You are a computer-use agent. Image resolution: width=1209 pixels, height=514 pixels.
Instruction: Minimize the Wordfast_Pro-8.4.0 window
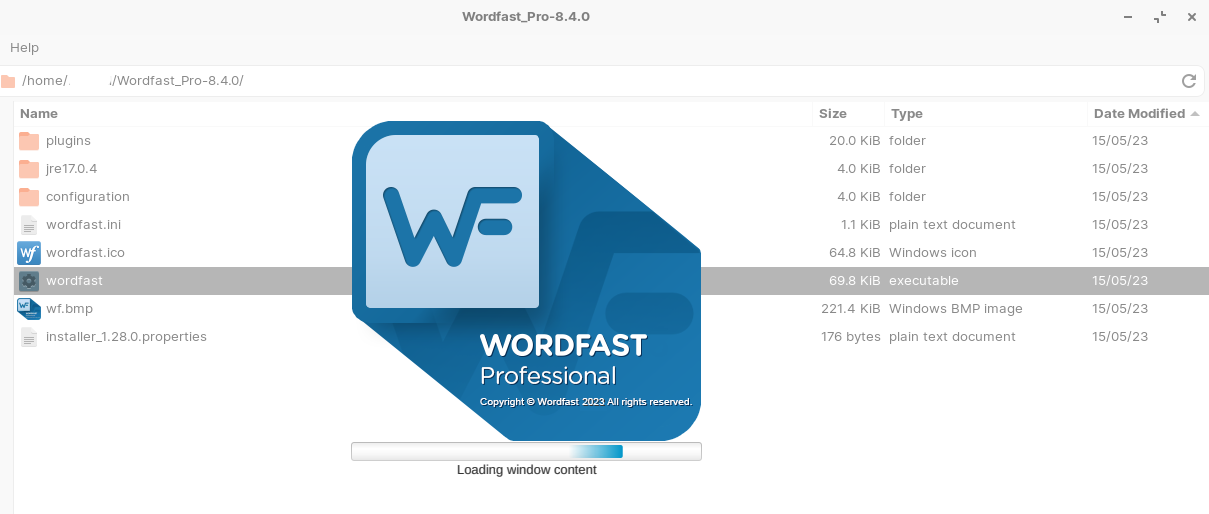pos(1129,17)
